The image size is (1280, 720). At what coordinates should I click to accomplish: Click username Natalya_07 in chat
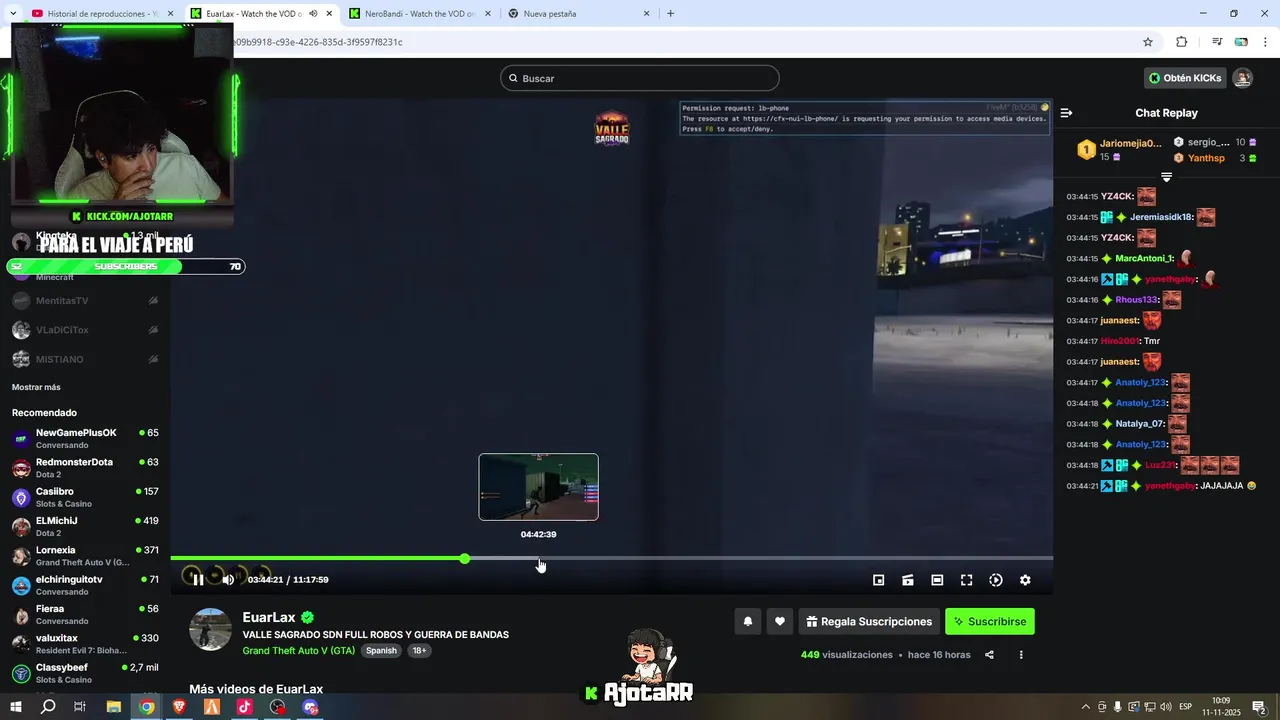click(1140, 424)
